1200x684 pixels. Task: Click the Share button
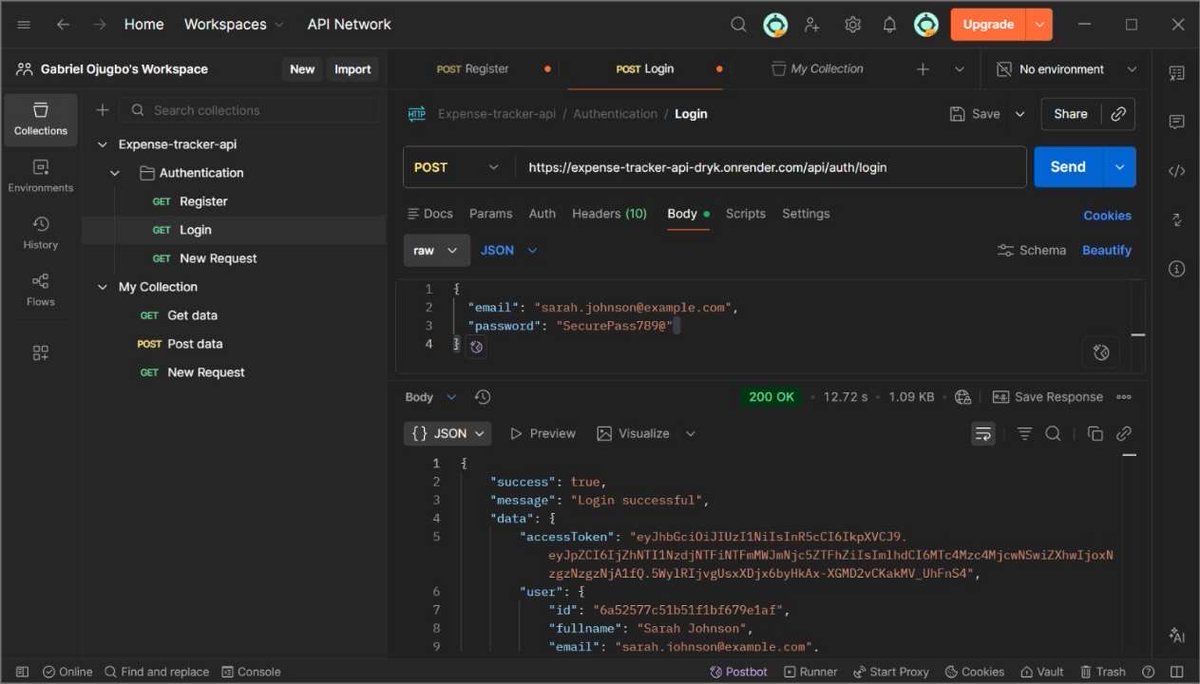tap(1070, 114)
